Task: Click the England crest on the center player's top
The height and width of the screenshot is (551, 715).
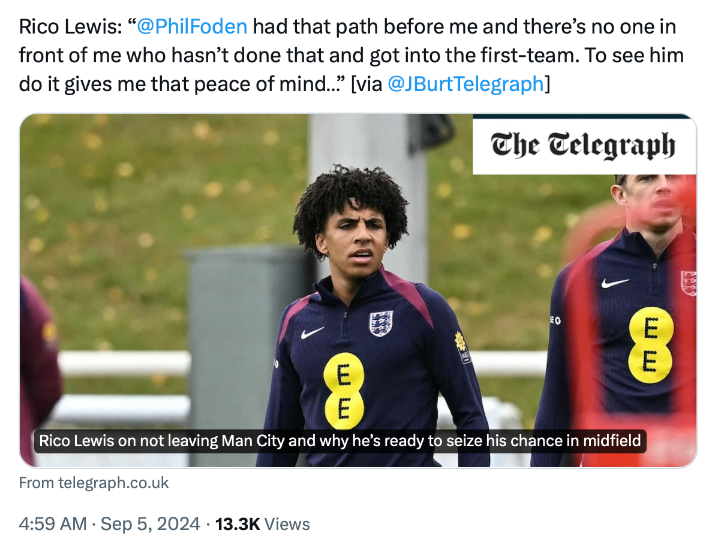Action: point(381,323)
